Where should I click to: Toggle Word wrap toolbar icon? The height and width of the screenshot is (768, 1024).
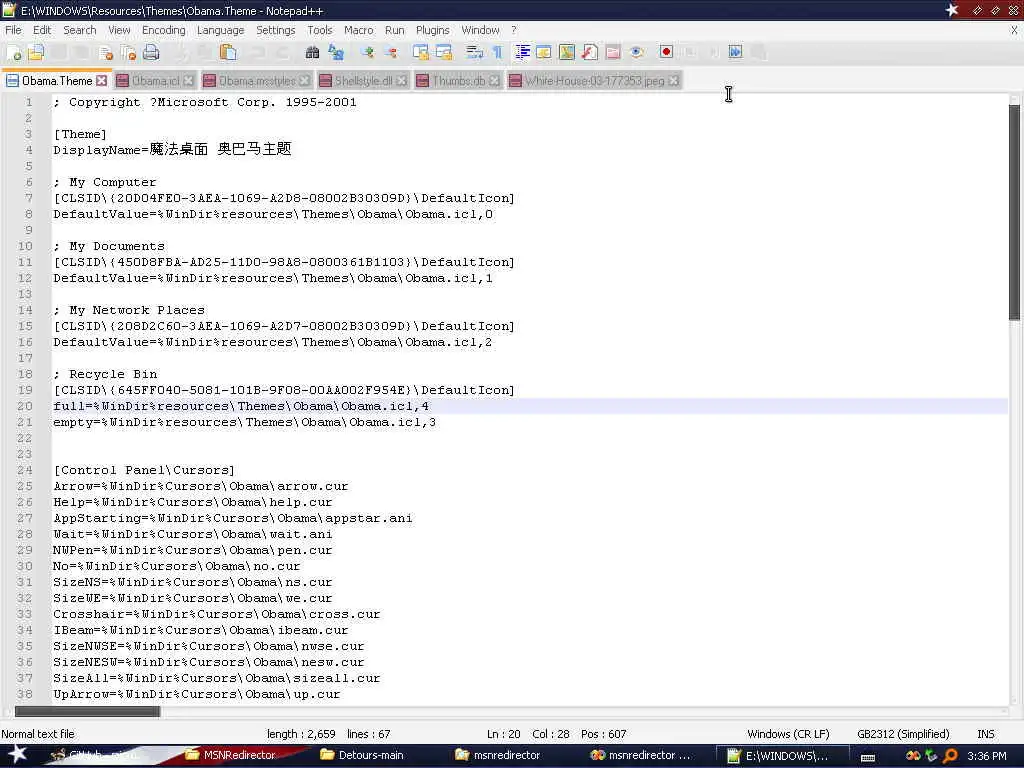click(475, 52)
